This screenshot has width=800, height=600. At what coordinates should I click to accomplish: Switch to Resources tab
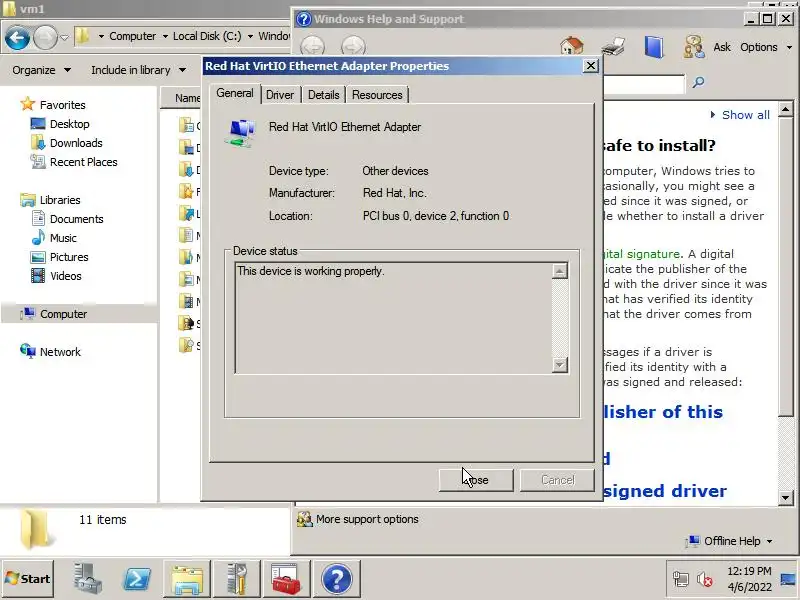point(377,95)
